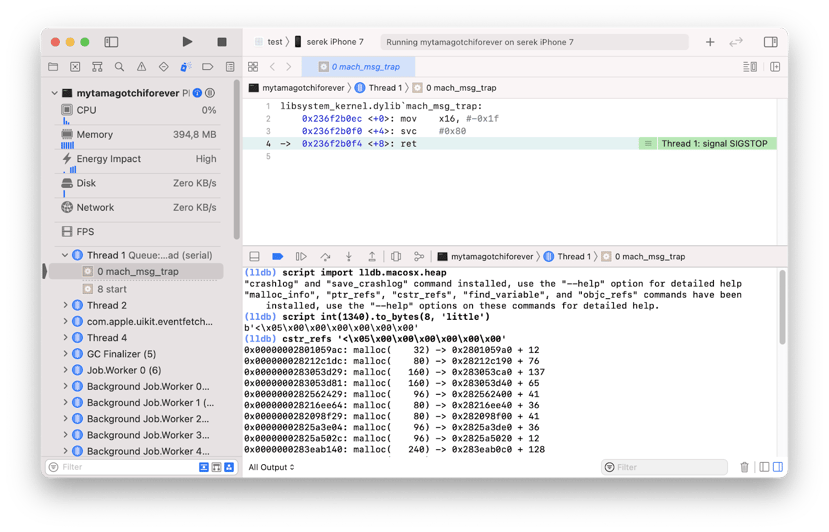Click the navigator Filter field
This screenshot has height=532, width=829.
pyautogui.click(x=127, y=467)
